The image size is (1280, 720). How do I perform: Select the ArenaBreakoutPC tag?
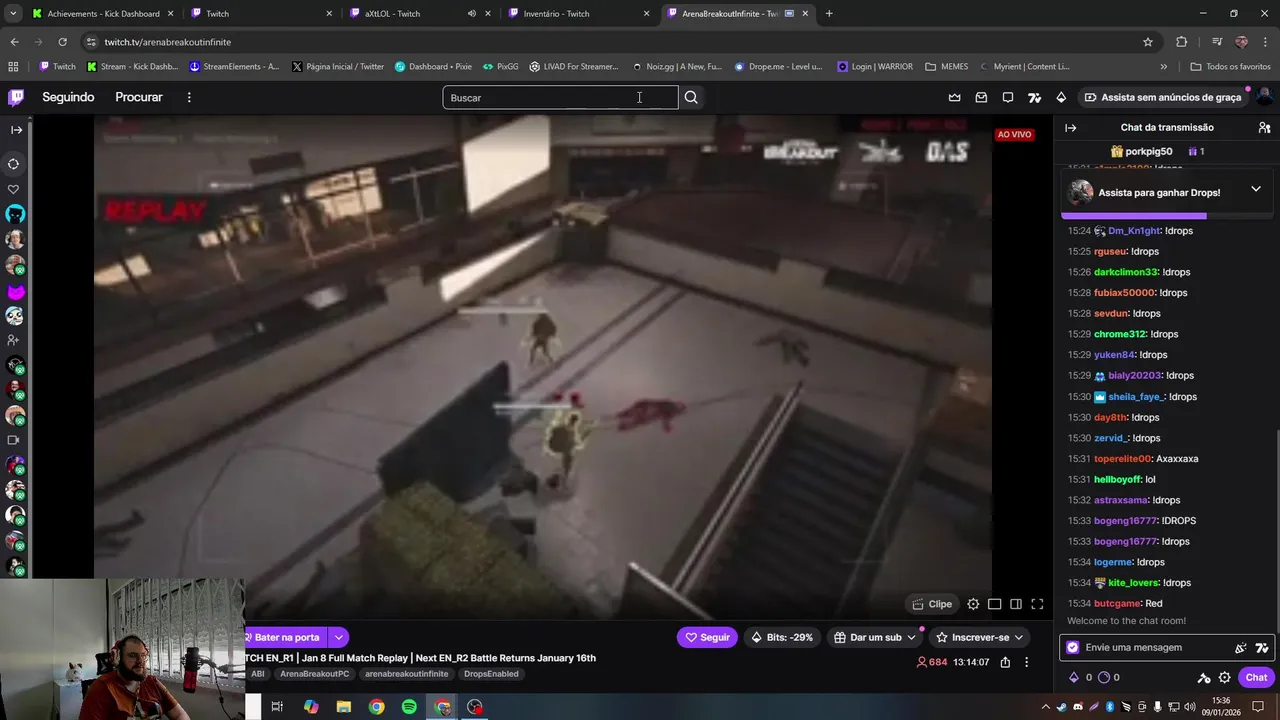pos(314,674)
